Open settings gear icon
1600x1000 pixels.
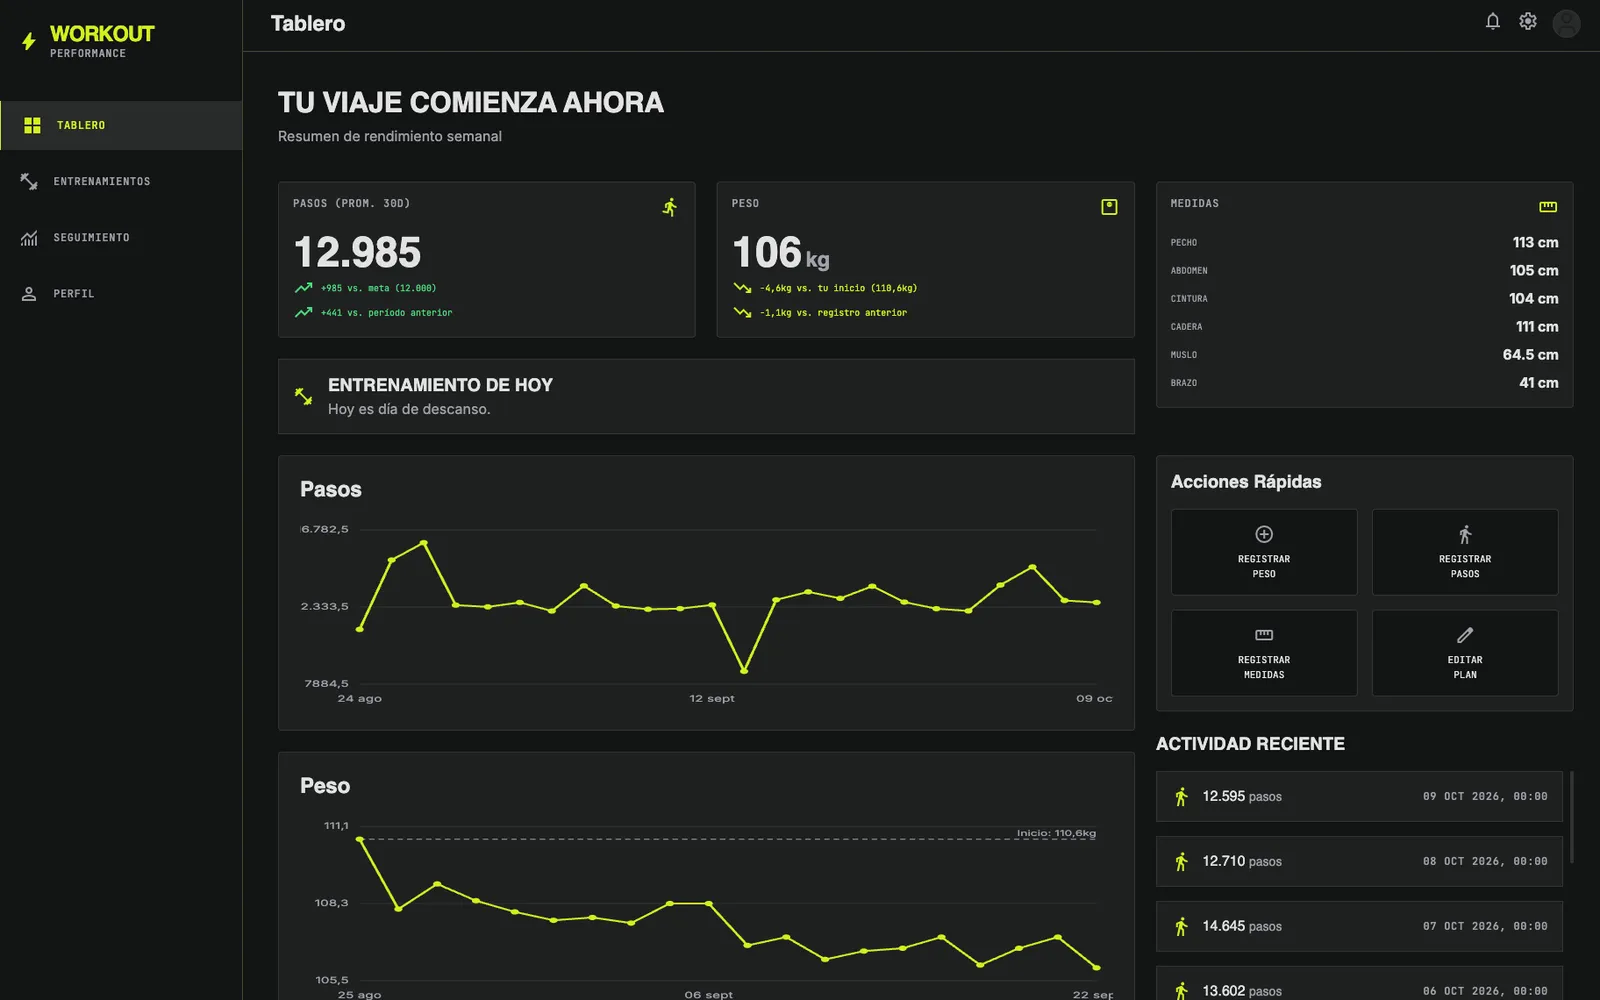pos(1528,21)
